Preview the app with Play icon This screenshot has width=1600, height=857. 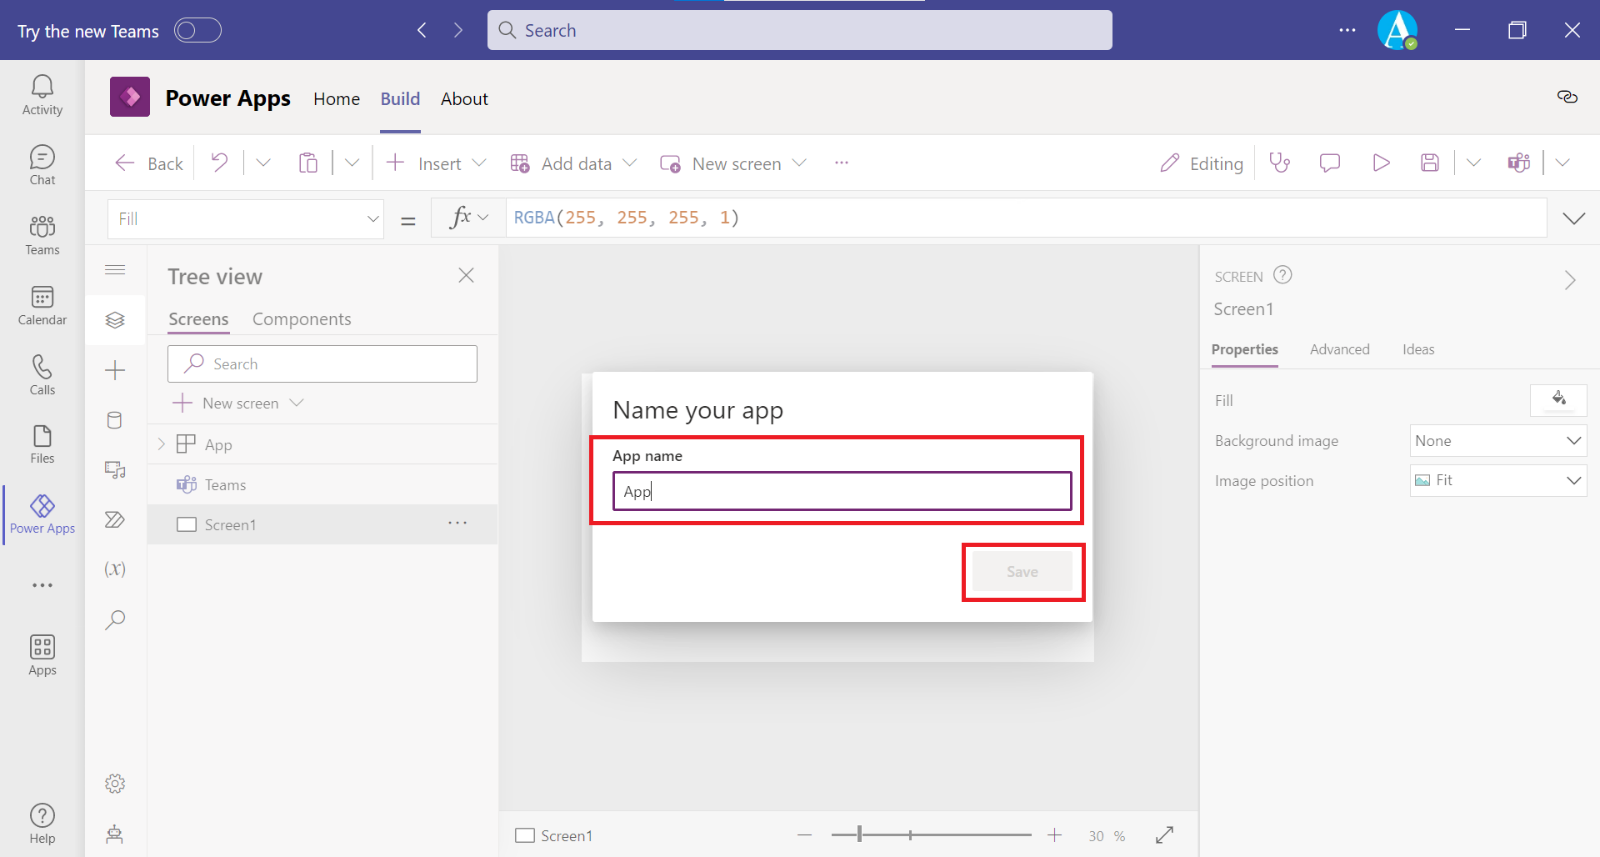[x=1381, y=163]
